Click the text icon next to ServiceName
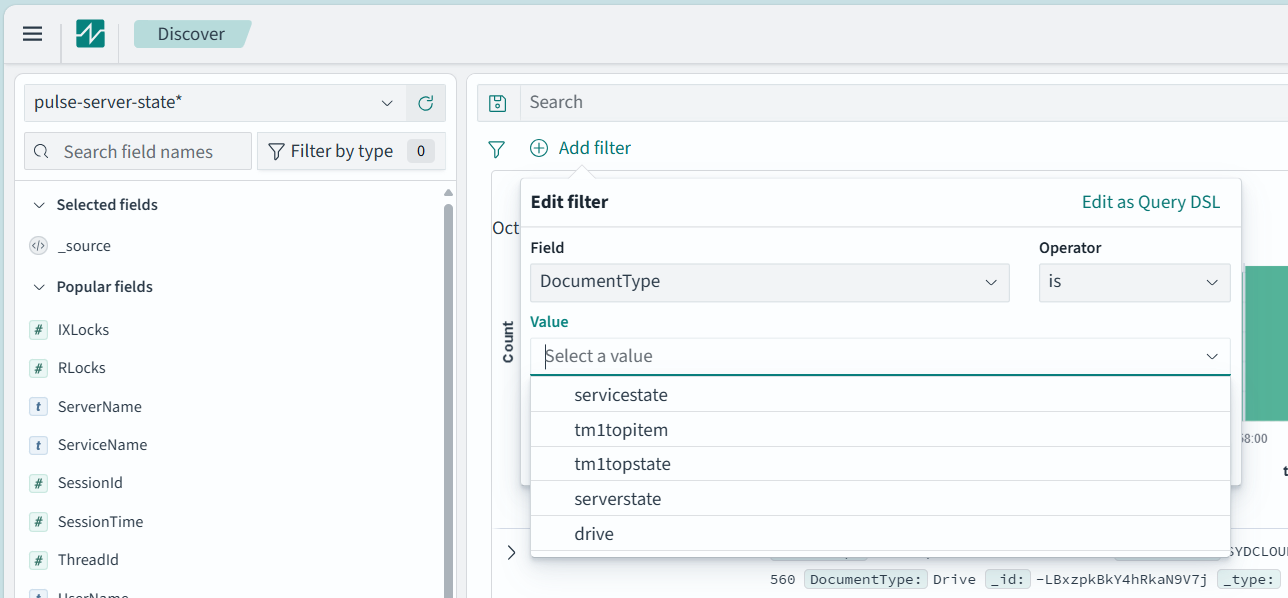 (39, 445)
